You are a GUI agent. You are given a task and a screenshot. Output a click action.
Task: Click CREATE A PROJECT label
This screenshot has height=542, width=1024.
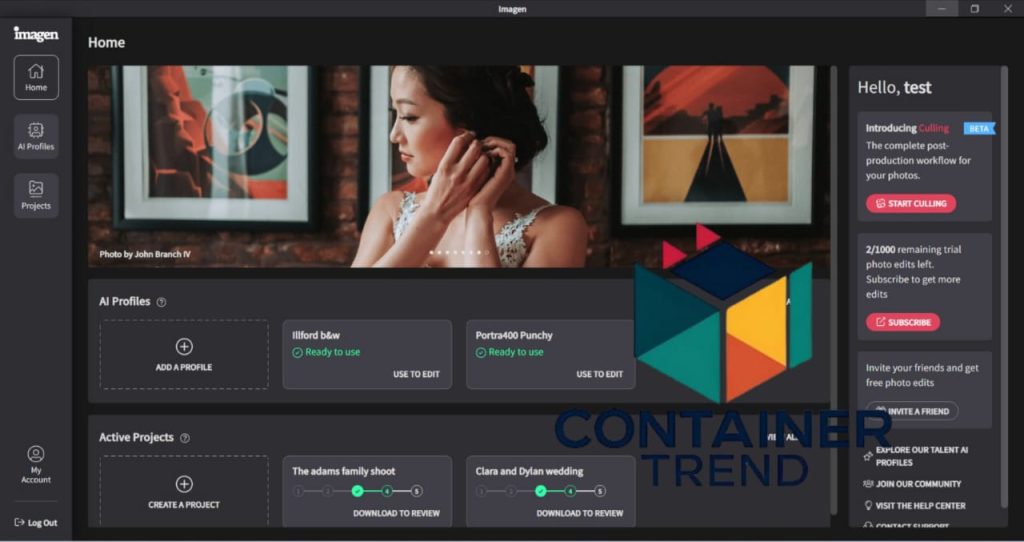point(184,505)
